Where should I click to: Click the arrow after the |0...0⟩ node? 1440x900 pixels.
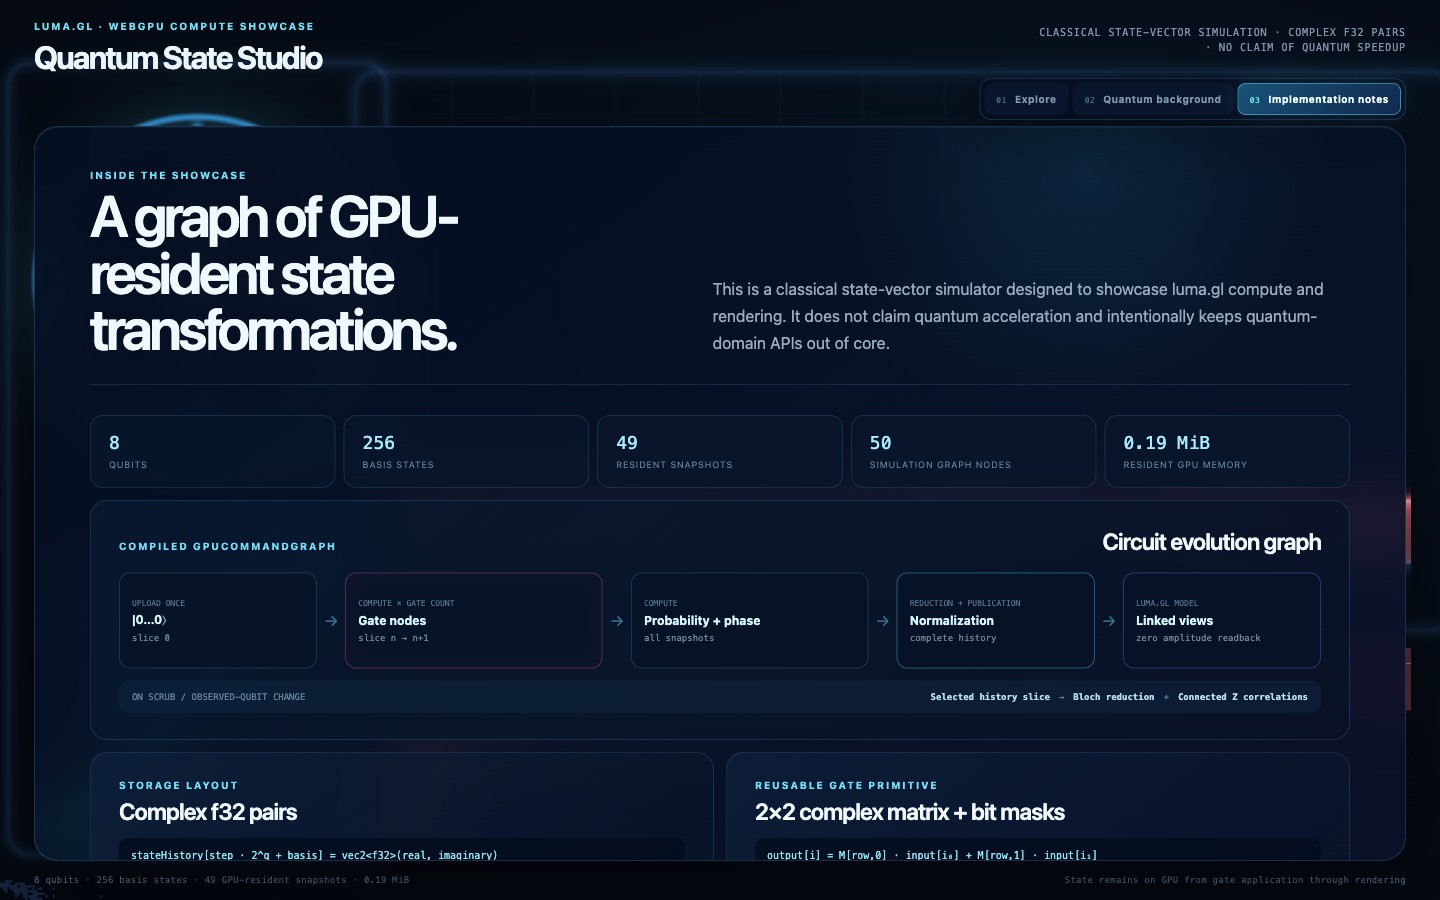331,621
